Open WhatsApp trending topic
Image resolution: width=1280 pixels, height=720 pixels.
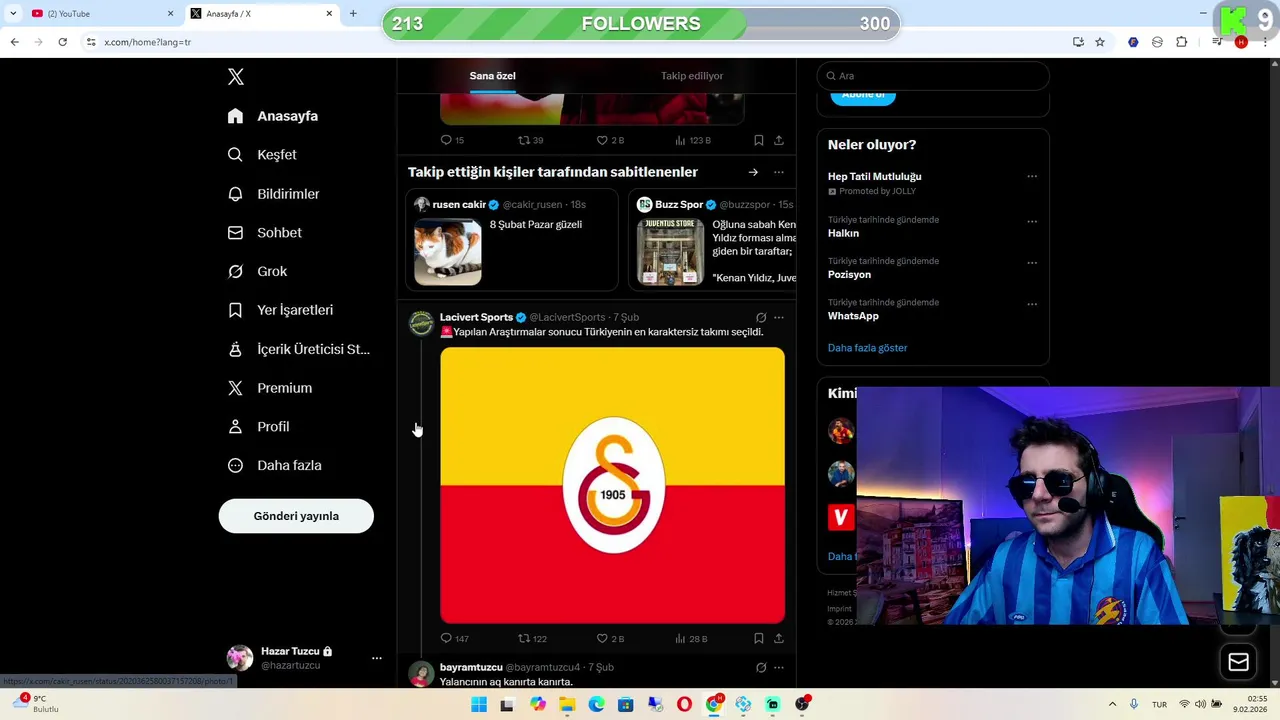853,316
